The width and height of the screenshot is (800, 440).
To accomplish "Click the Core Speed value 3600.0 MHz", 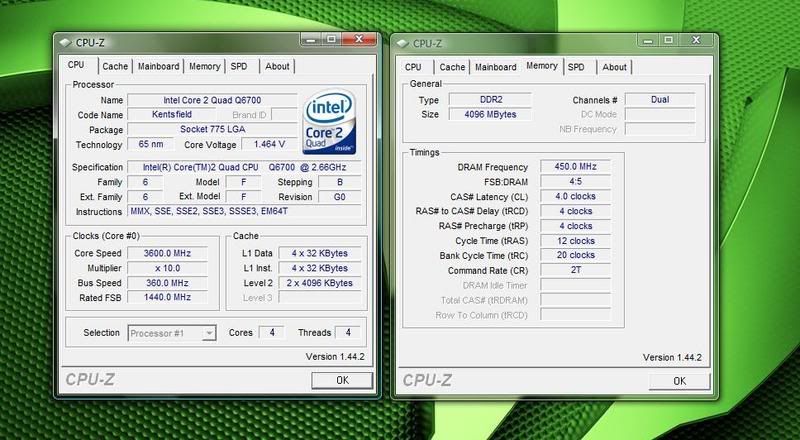I will (167, 253).
